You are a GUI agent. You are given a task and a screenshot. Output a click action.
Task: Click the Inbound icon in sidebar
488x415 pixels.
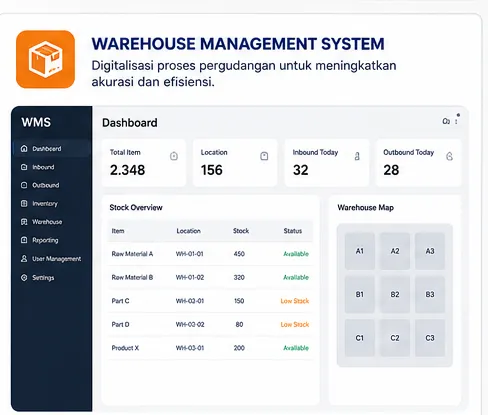[x=24, y=167]
